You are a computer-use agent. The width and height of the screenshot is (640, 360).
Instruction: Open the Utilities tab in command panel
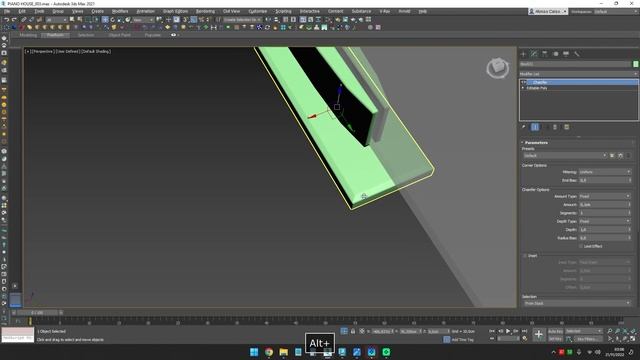(576, 54)
